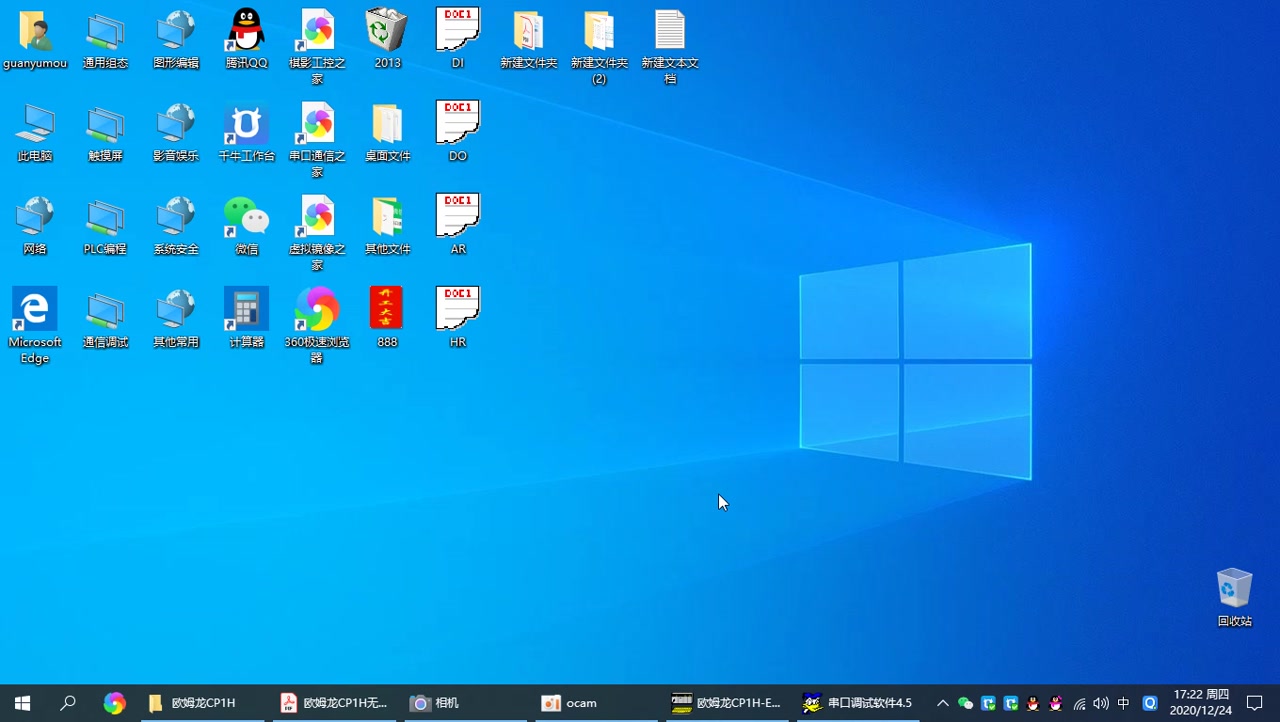
Task: Open the PLC编程 desktop icon
Action: click(x=105, y=226)
